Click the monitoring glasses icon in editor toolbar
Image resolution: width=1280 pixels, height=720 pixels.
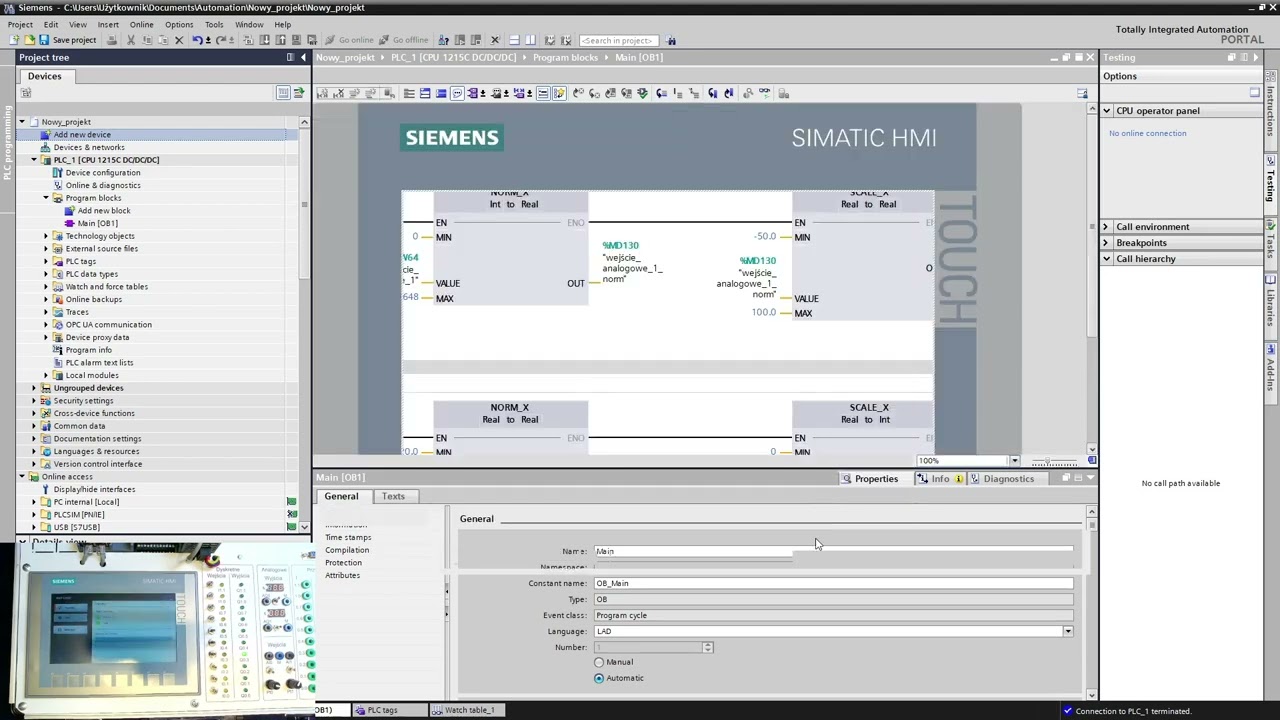point(764,93)
